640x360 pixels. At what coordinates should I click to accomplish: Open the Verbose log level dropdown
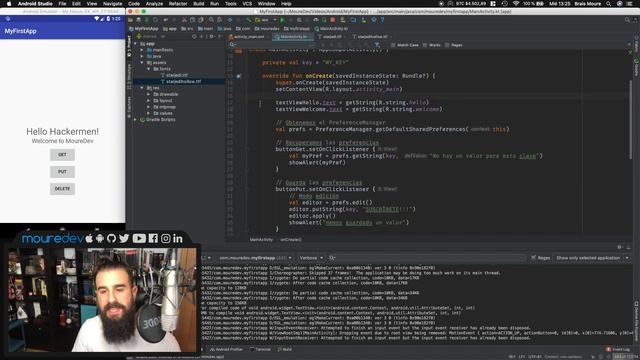(x=311, y=258)
